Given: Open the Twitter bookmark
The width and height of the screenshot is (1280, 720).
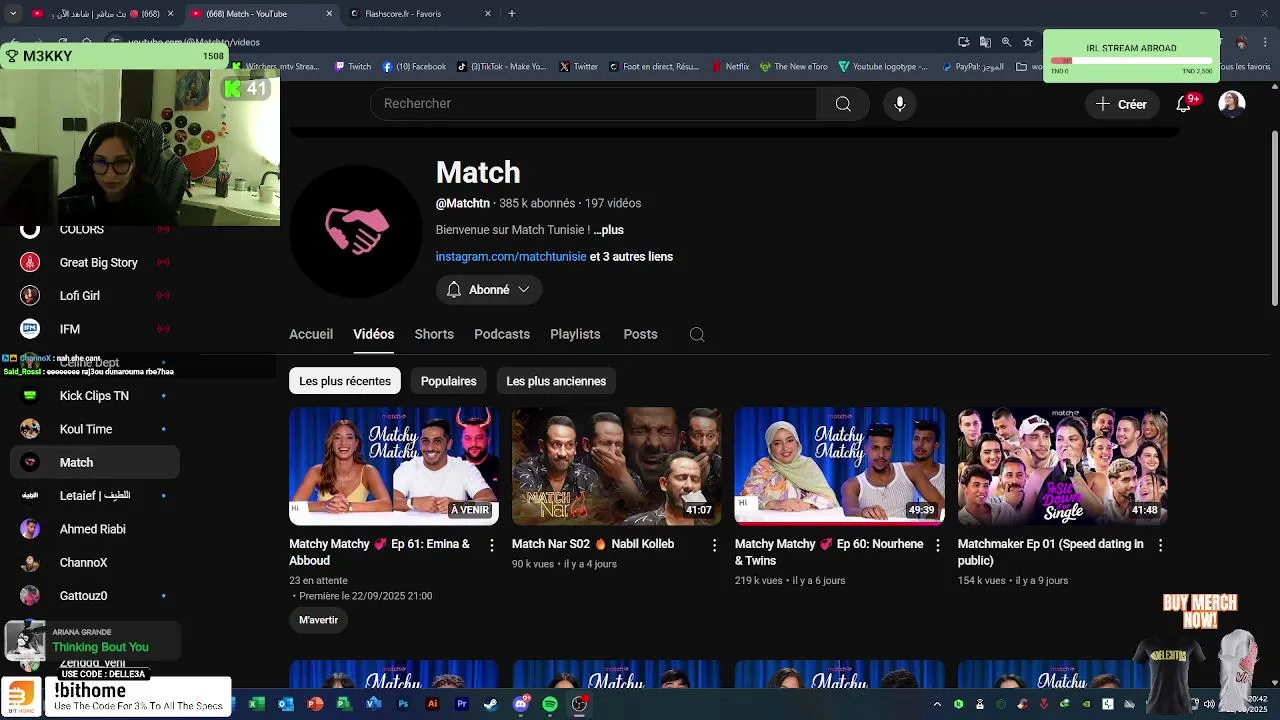Looking at the screenshot, I should point(579,67).
